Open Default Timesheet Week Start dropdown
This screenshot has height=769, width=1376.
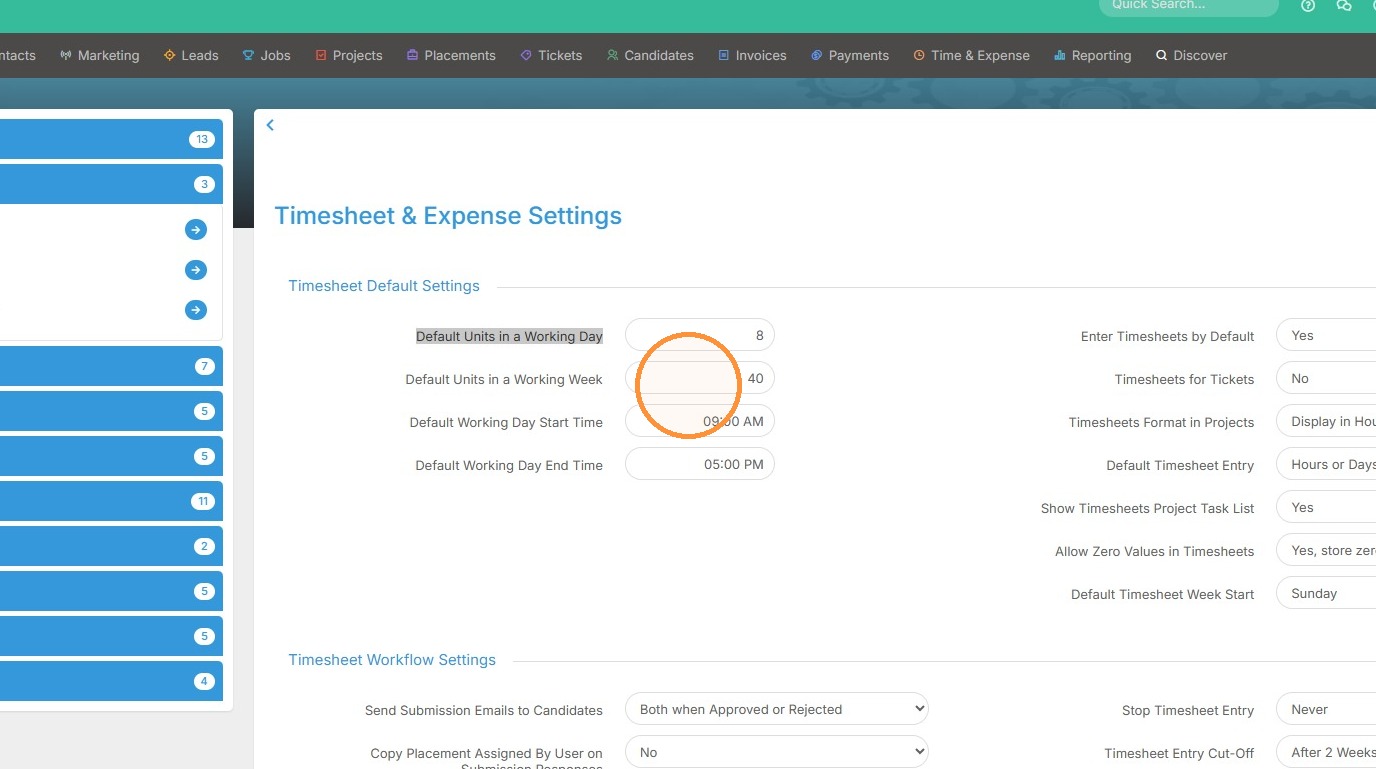(1326, 593)
